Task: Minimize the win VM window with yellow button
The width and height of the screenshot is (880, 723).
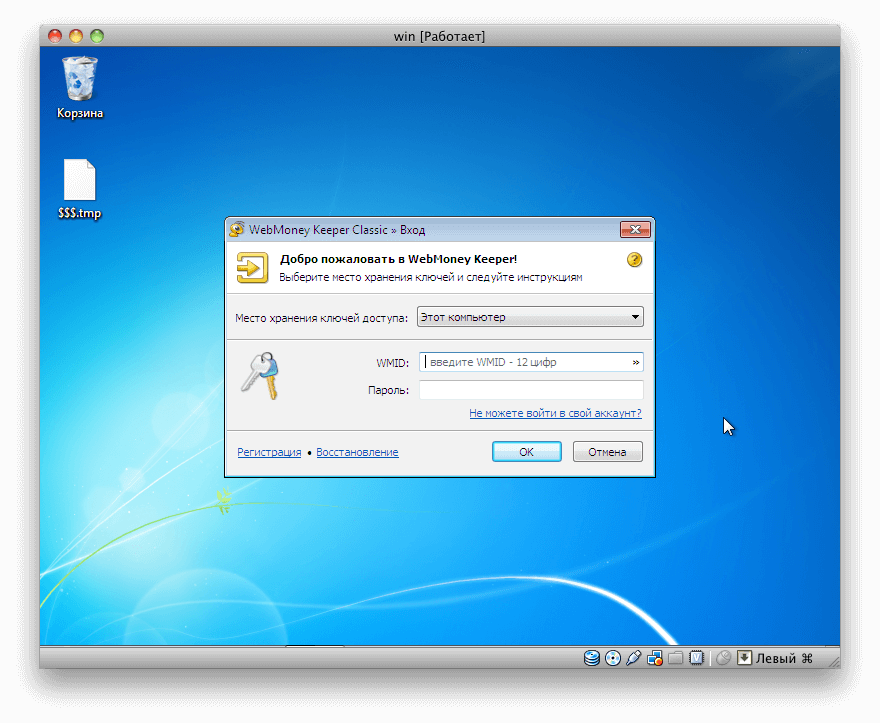Action: (x=76, y=36)
